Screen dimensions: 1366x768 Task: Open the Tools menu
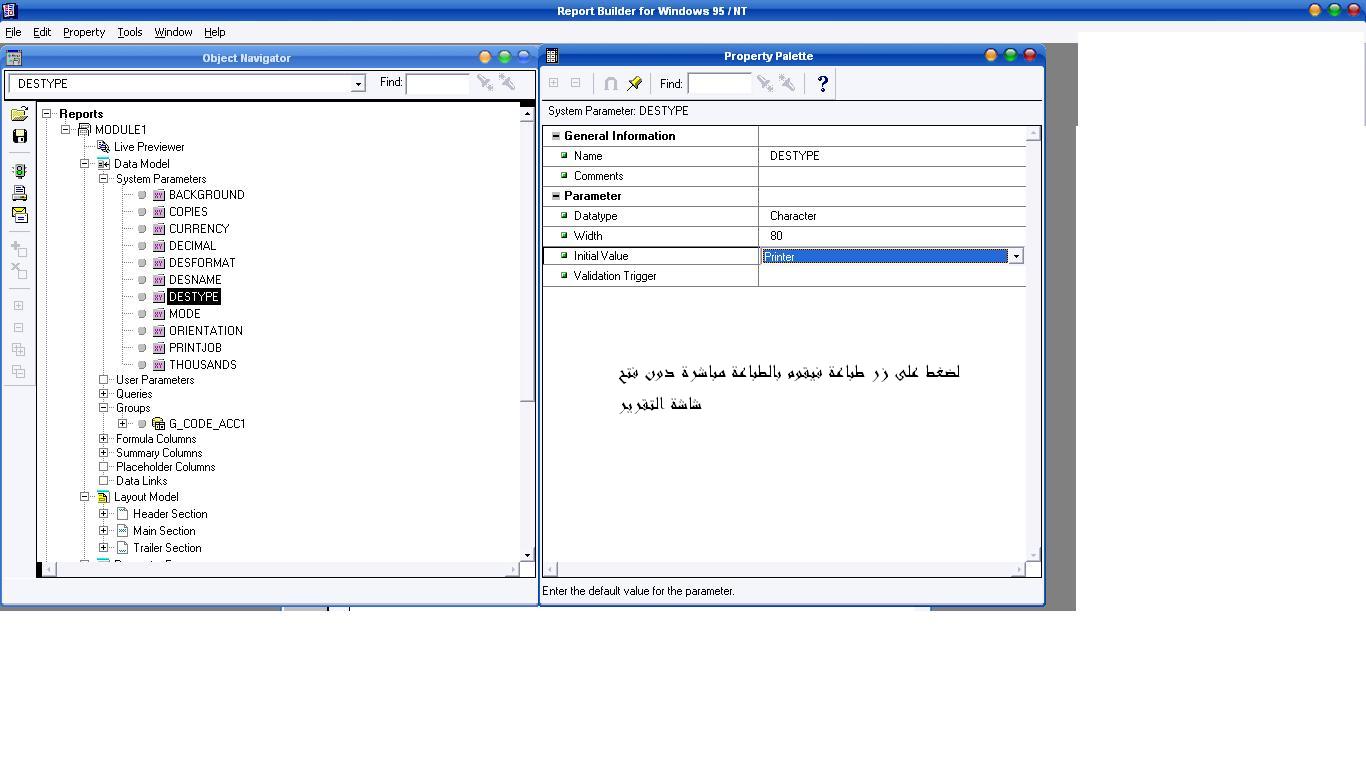tap(129, 32)
